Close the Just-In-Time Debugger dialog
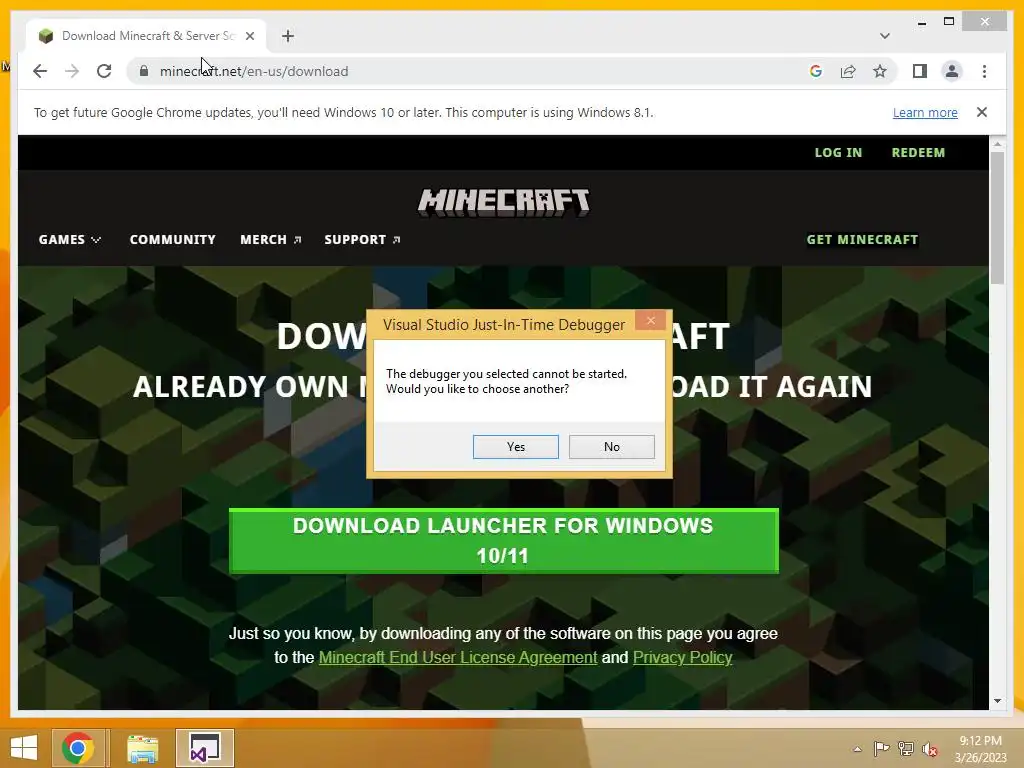The width and height of the screenshot is (1024, 768). point(650,320)
